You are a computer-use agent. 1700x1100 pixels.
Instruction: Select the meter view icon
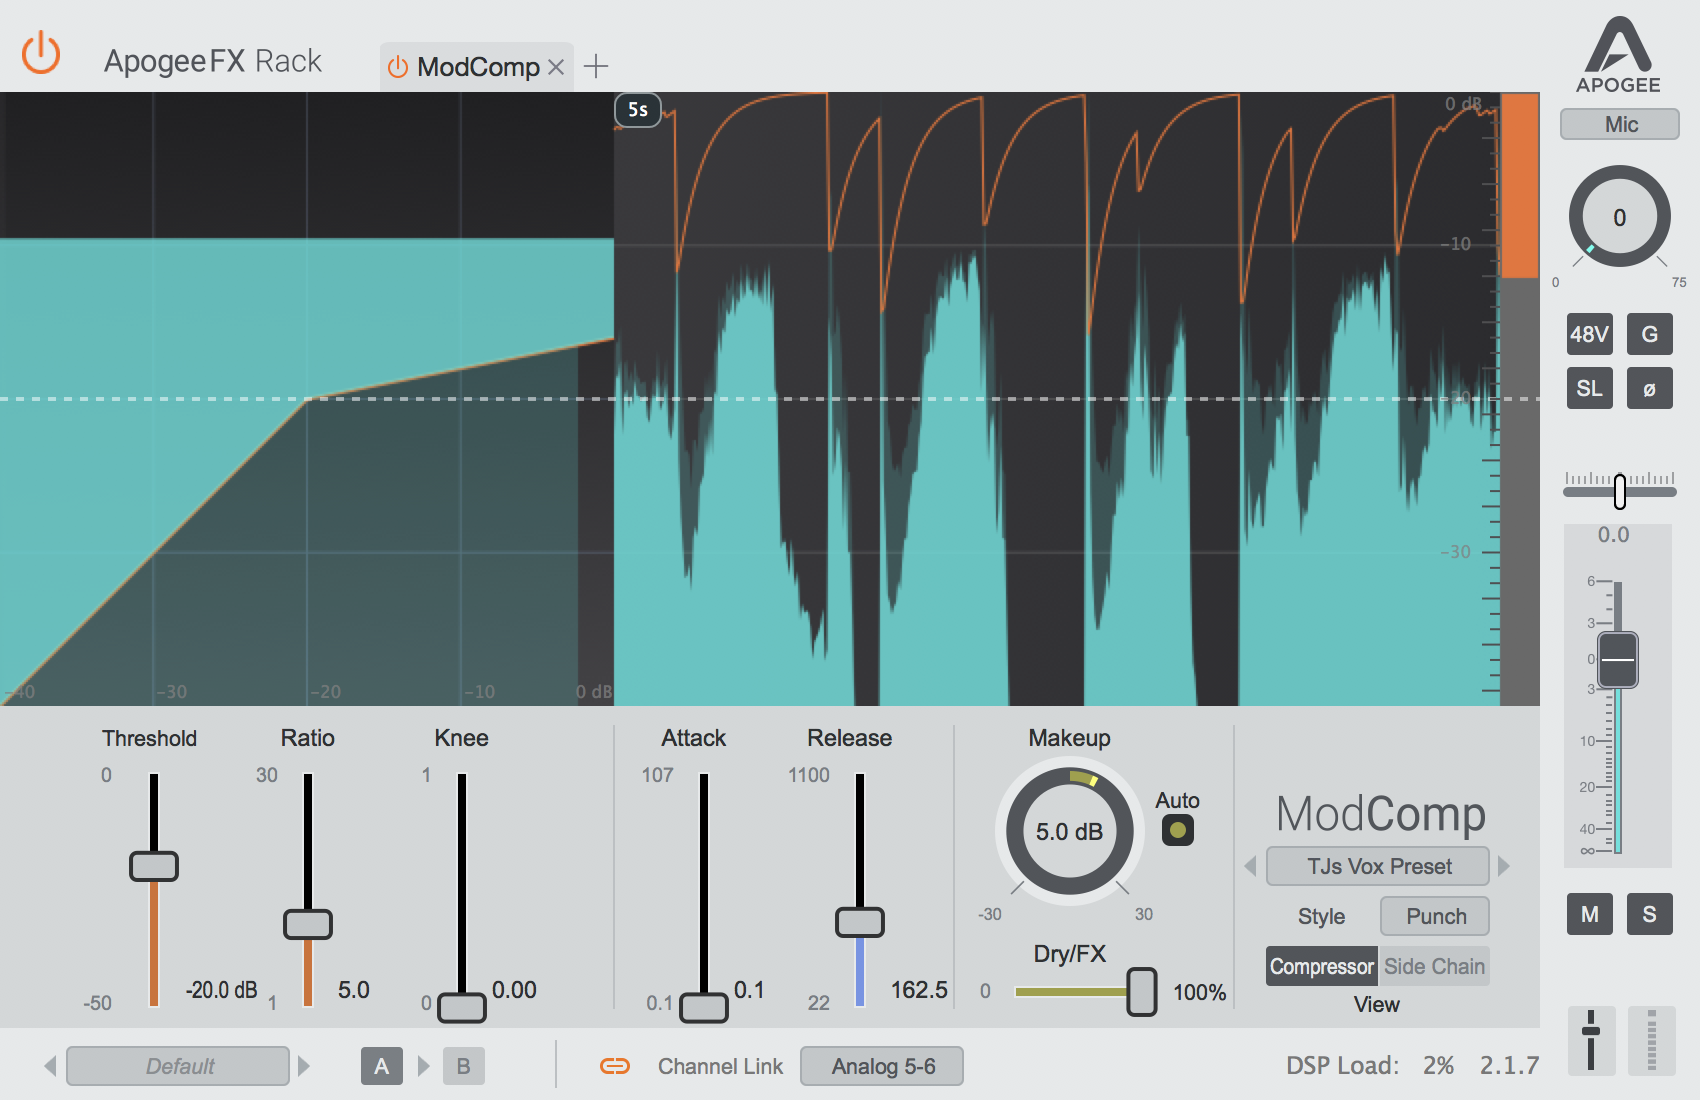1652,1040
